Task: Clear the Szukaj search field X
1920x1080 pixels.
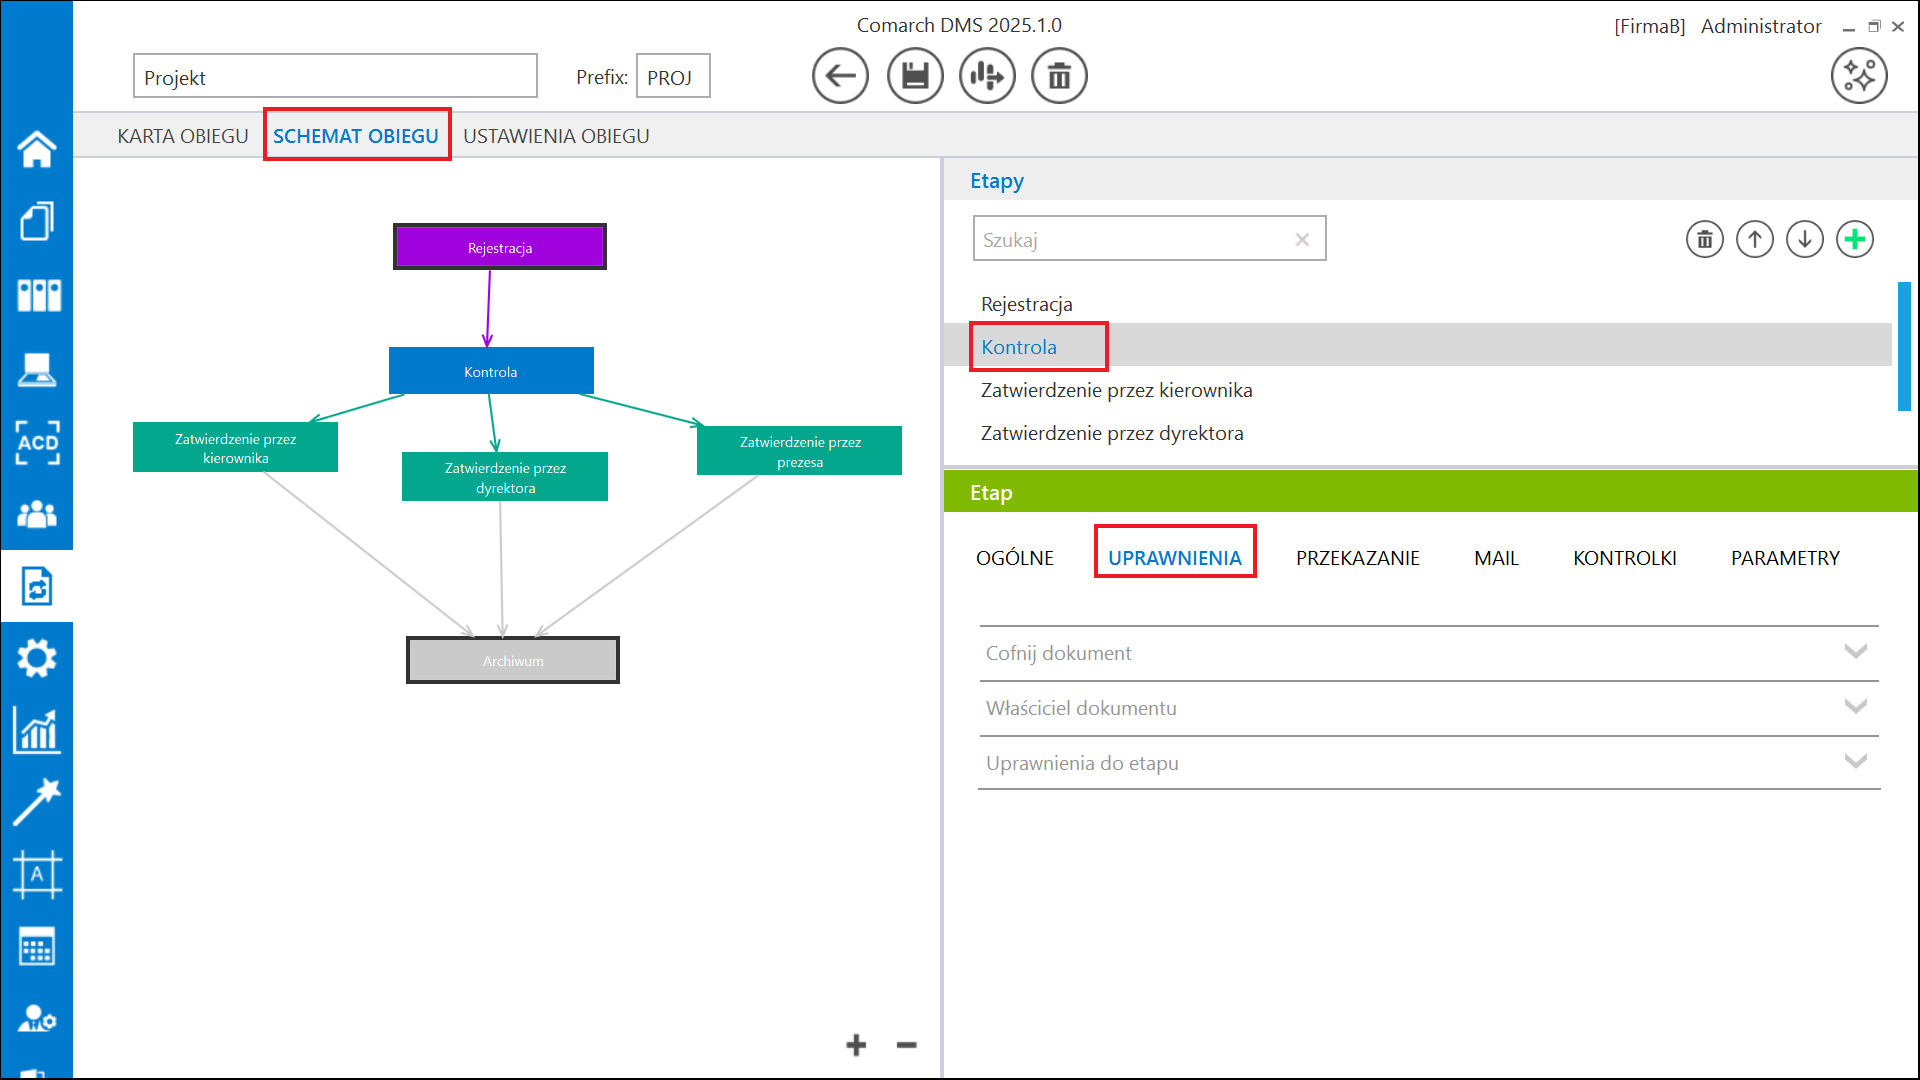Action: (x=1302, y=240)
